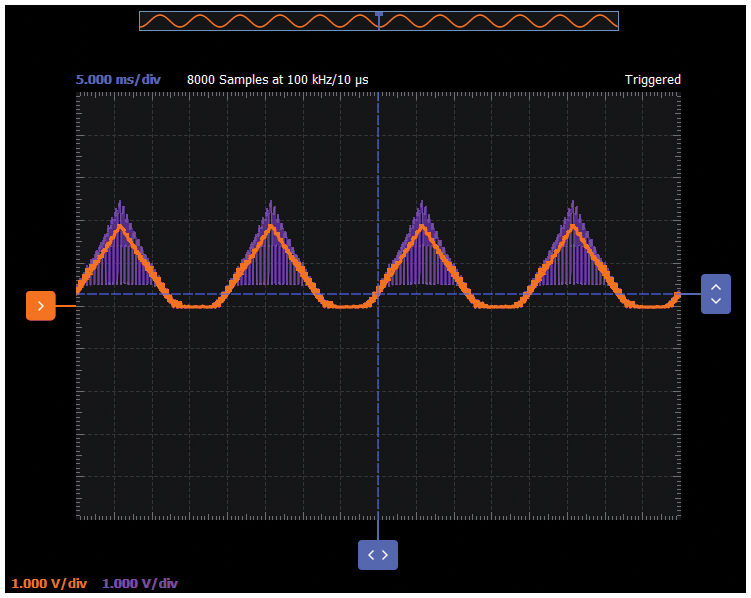Click the left arrow on the horizontal position handle

pyautogui.click(x=370, y=554)
